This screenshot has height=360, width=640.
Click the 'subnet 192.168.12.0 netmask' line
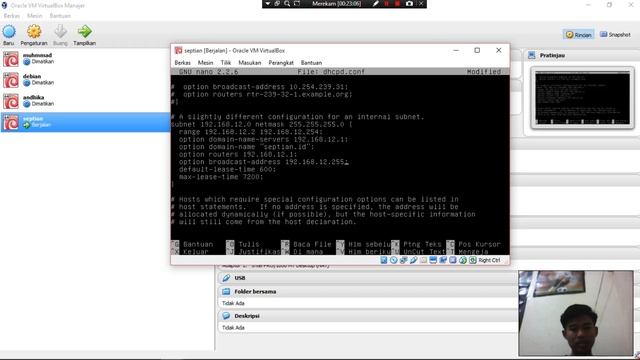click(x=262, y=124)
